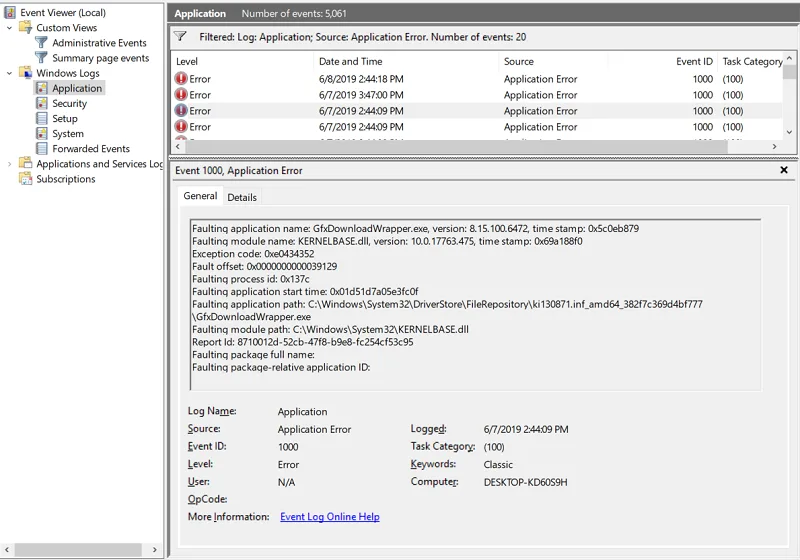Select event dated 6/8/2019 2:44:18 PM

(x=477, y=79)
